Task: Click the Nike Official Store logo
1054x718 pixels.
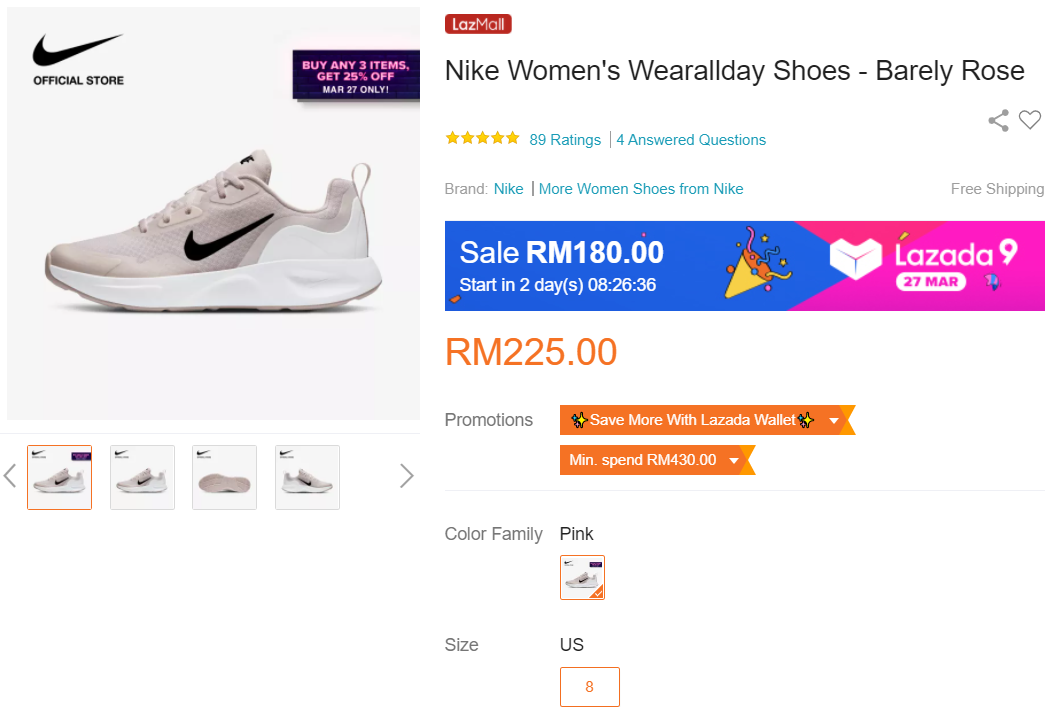Action: tap(78, 59)
